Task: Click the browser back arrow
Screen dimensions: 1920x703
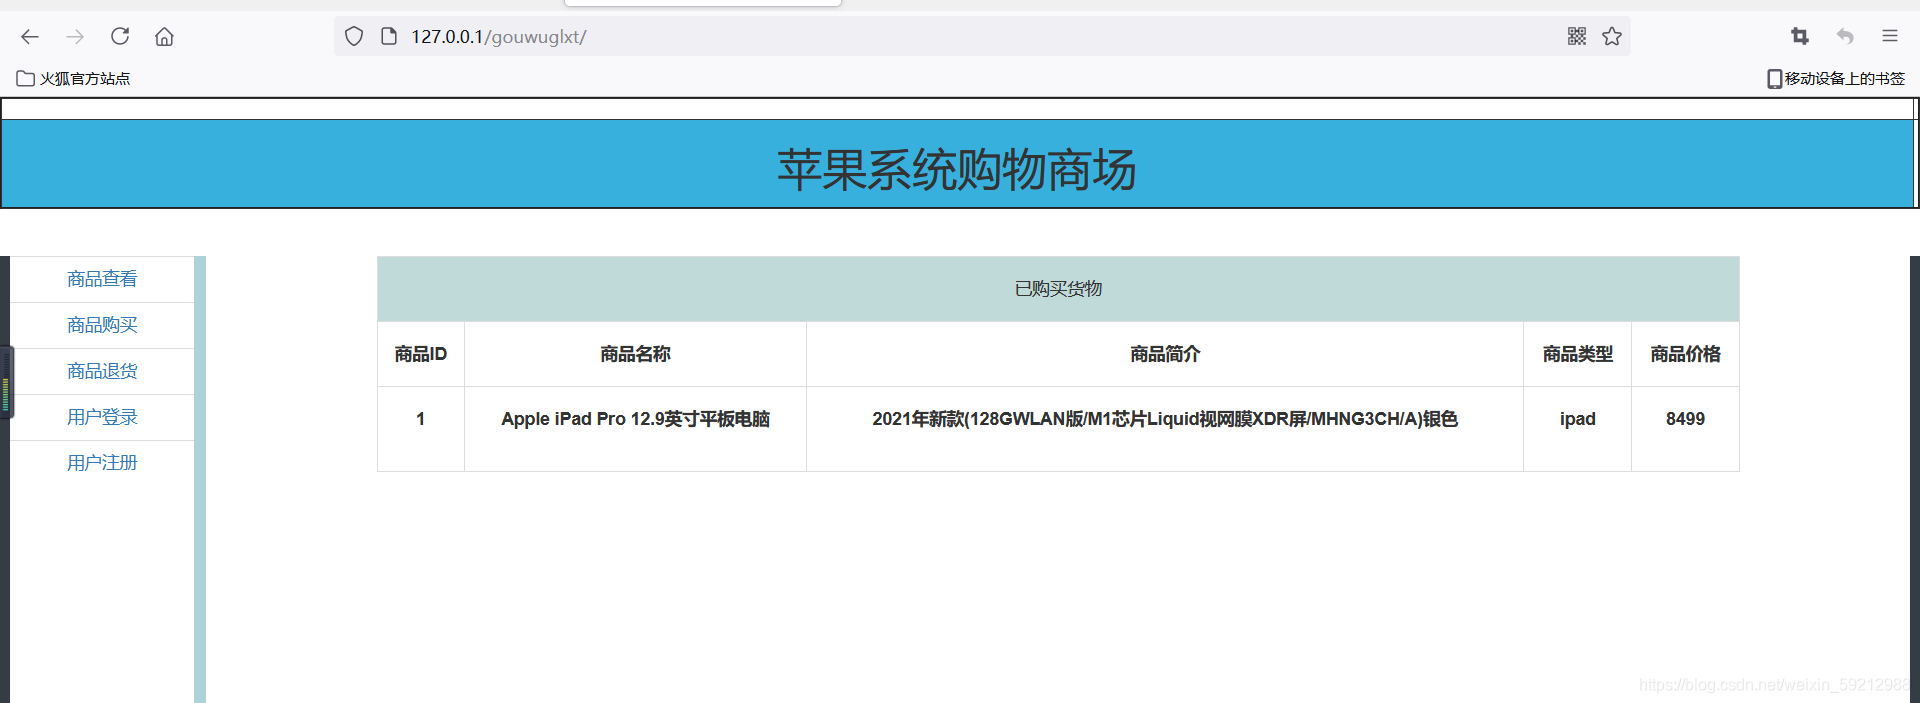Action: [x=30, y=37]
